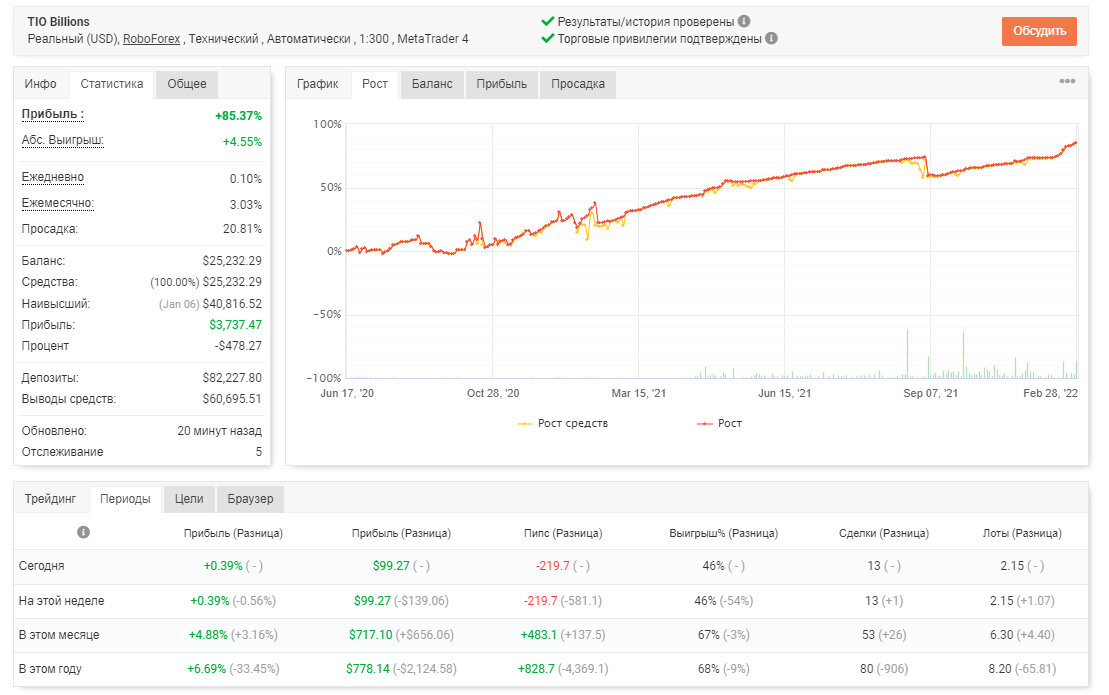Screen dimensions: 1109x695
Task: Toggle Рост legend series on chart
Action: pyautogui.click(x=719, y=424)
